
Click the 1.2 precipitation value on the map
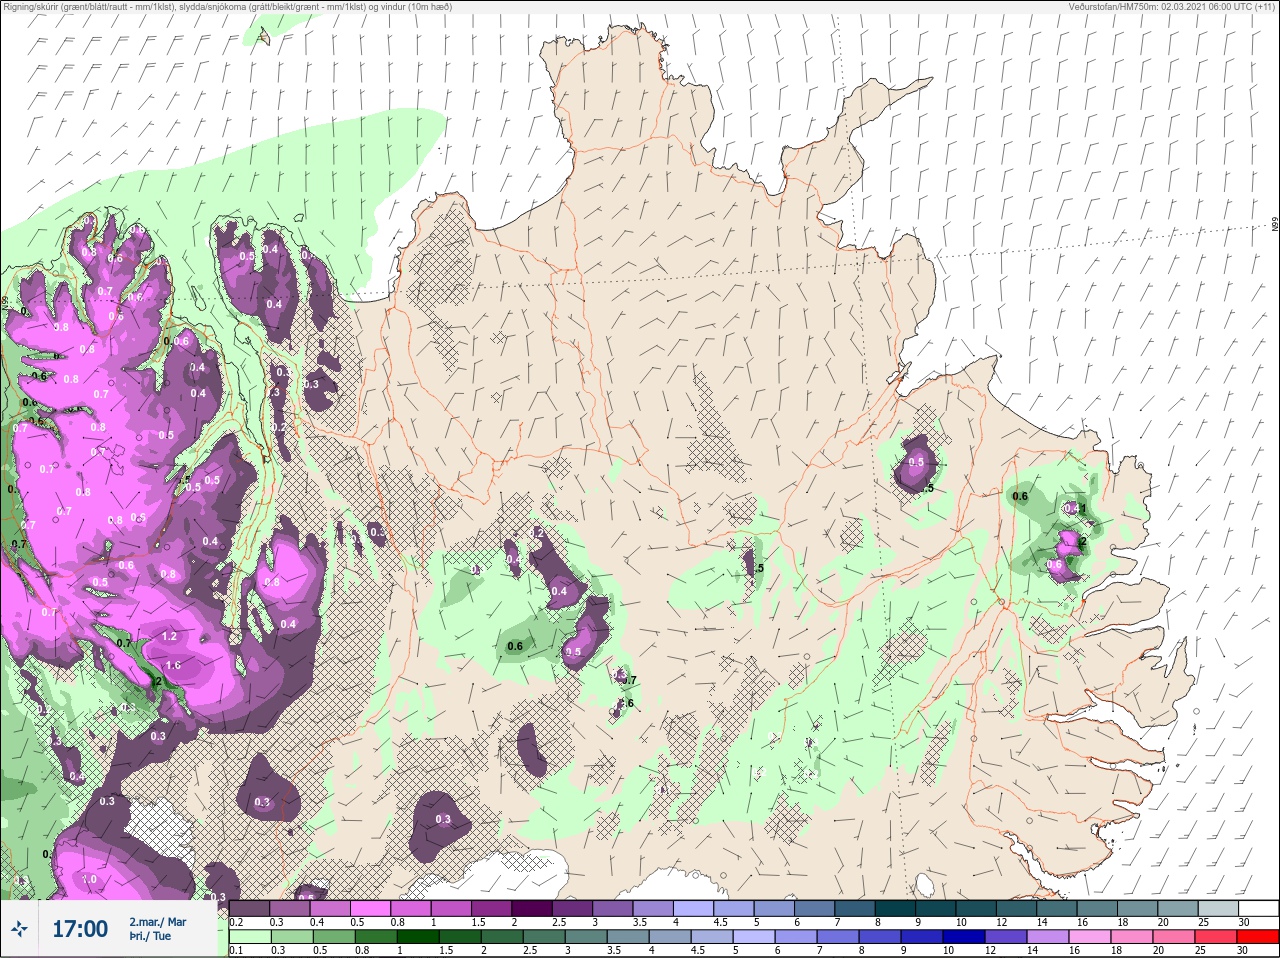tap(169, 636)
